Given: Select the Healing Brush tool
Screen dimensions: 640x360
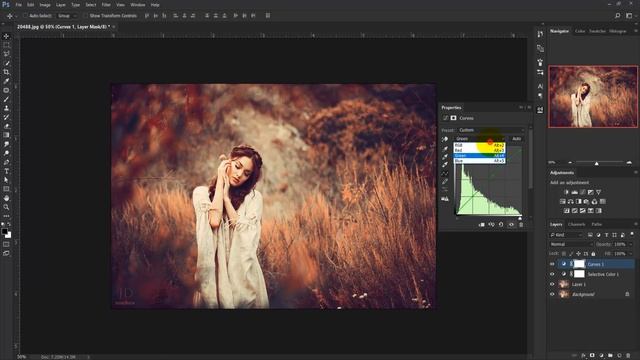Looking at the screenshot, I should point(6,90).
